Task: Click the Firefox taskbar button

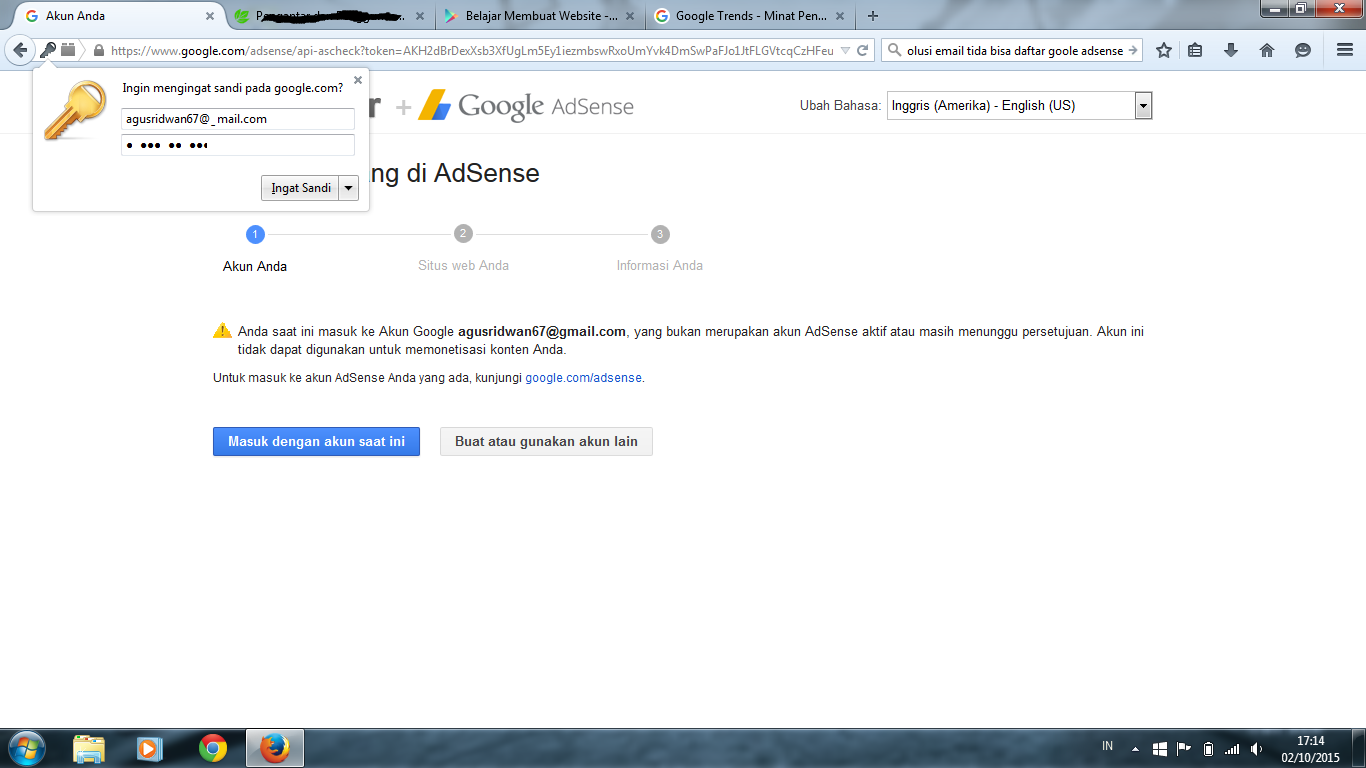Action: click(274, 748)
